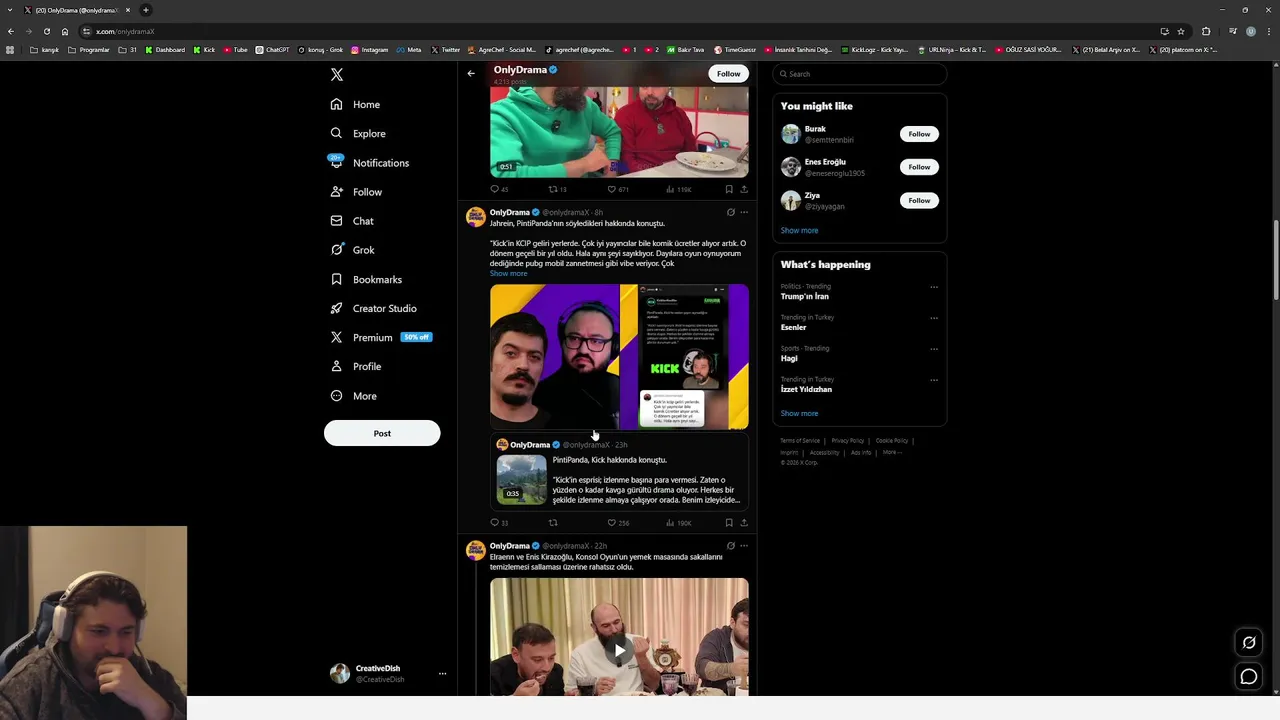Open the Esenler trending topic

point(794,327)
